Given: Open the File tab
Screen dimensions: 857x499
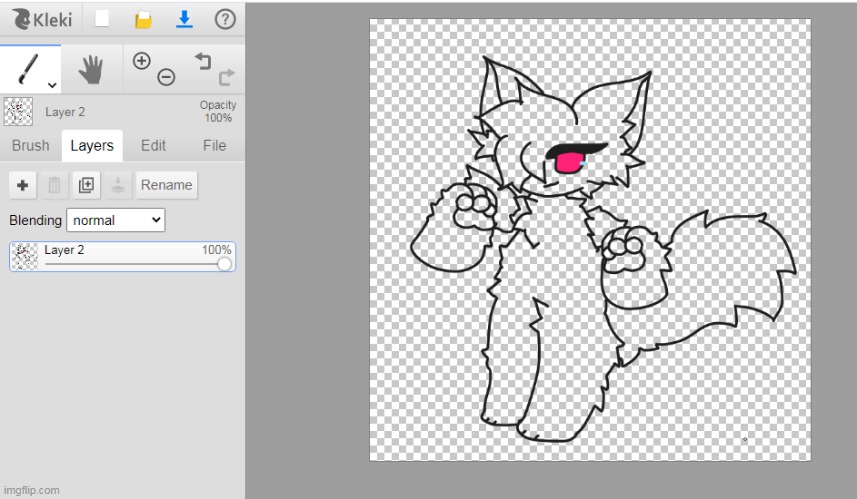Looking at the screenshot, I should pos(214,145).
